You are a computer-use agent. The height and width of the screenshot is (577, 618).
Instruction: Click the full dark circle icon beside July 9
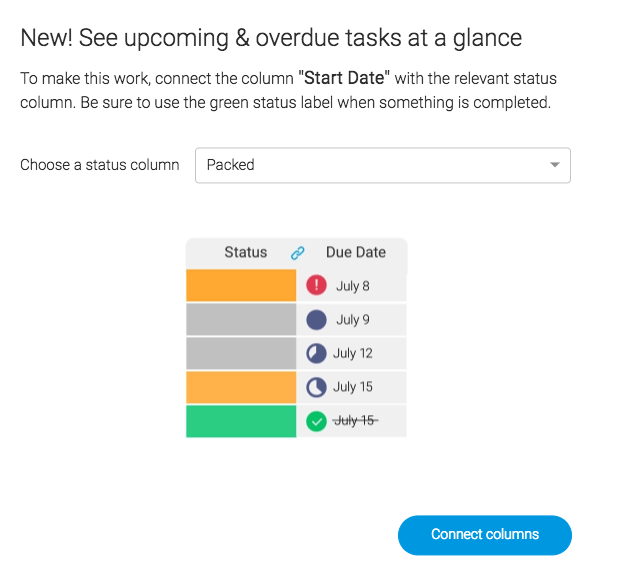click(x=316, y=319)
